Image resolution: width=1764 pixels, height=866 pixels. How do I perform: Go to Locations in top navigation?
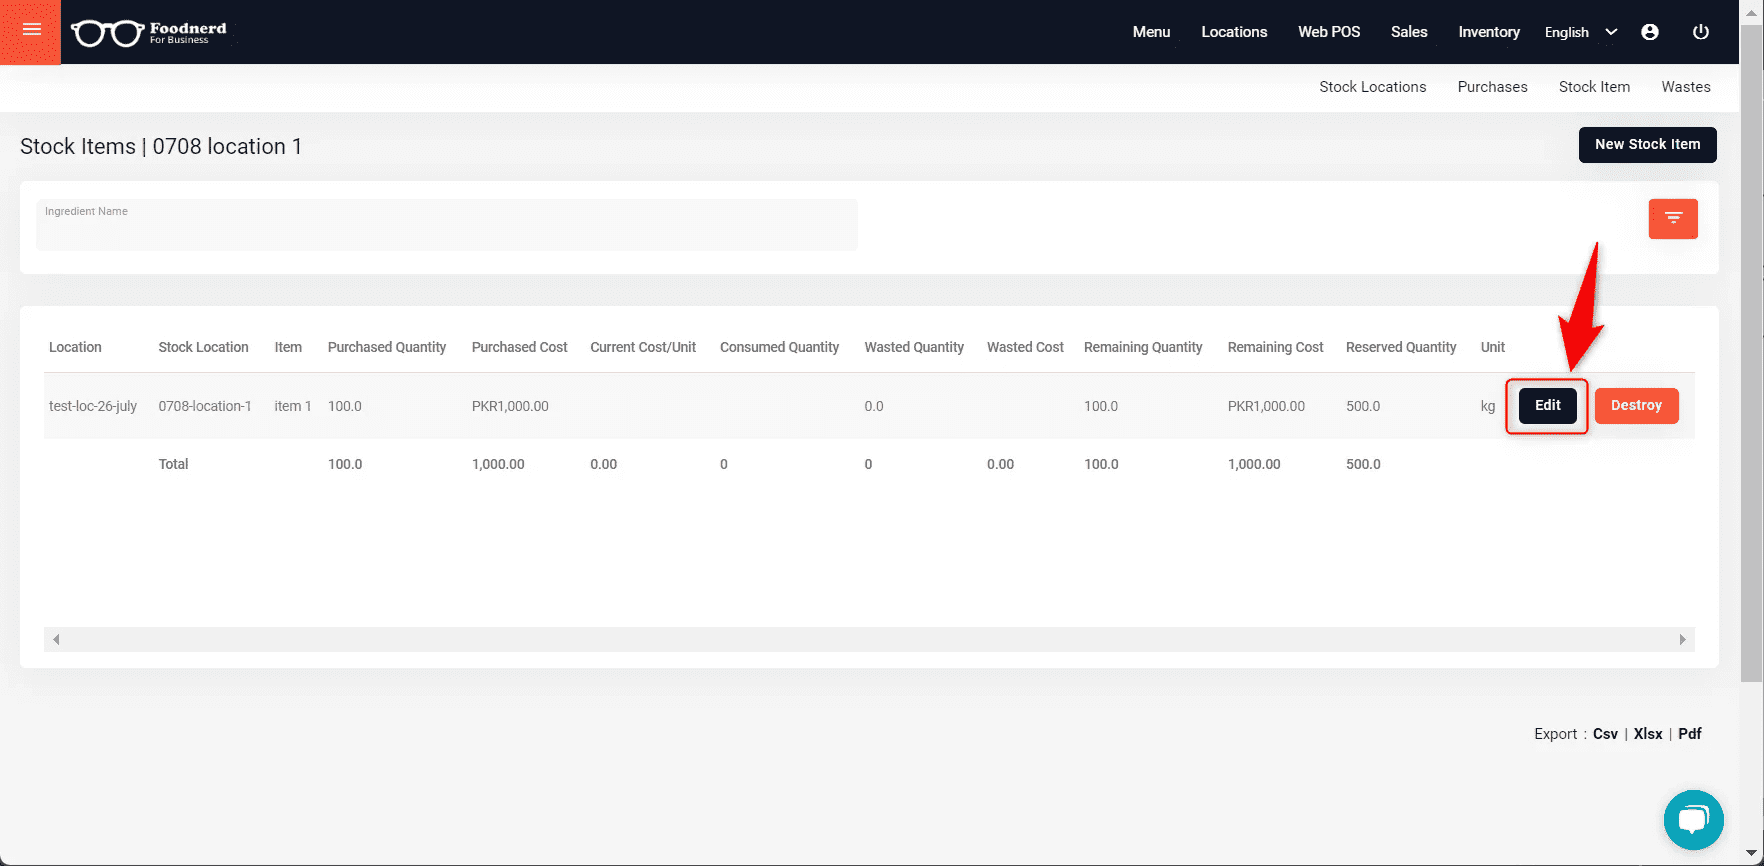click(1234, 32)
